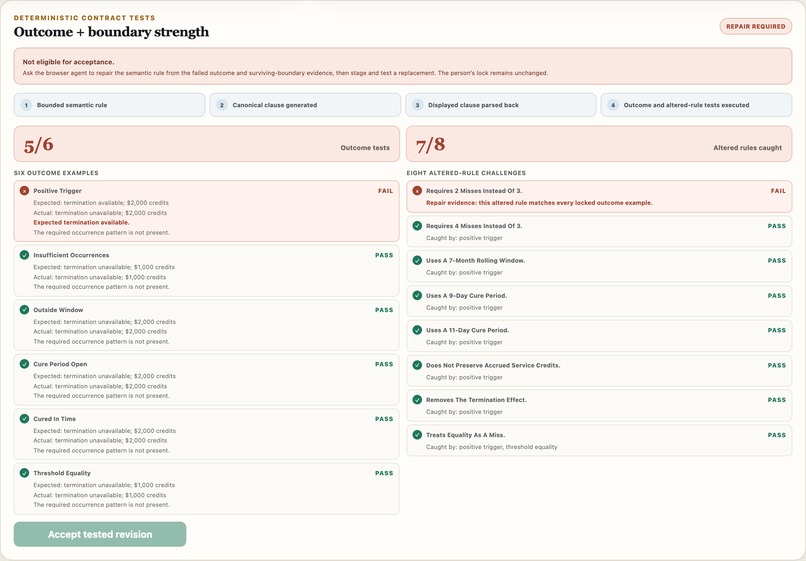
Task: Click the PASS label on Threshold Equality
Action: tap(384, 473)
